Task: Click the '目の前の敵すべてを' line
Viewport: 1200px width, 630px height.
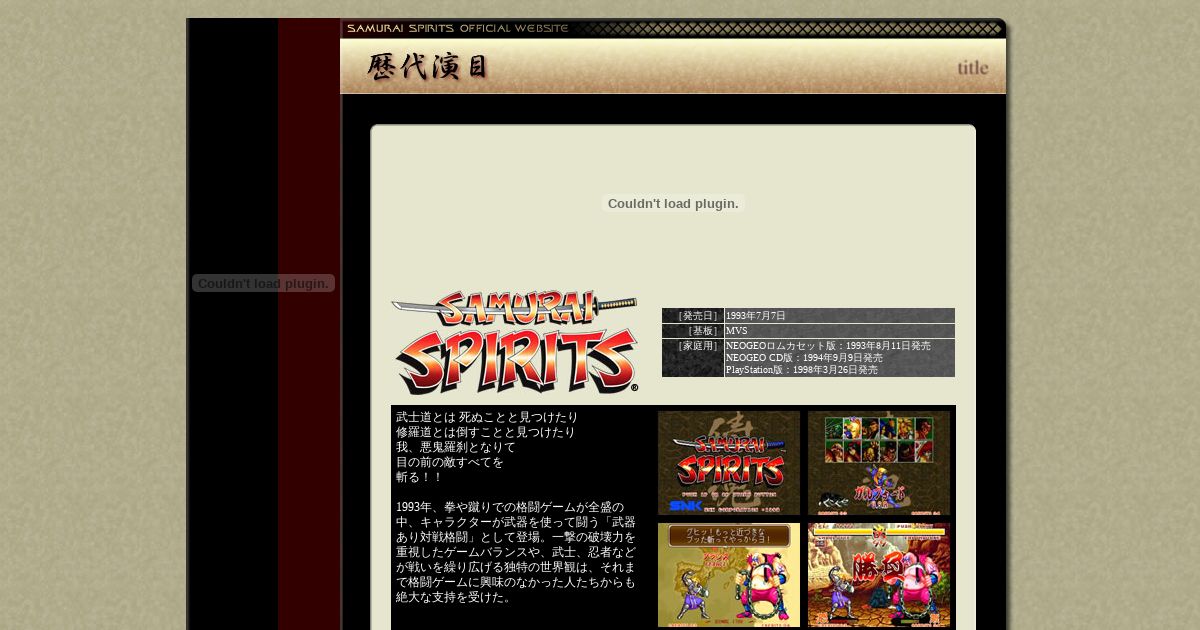Action: (x=450, y=462)
